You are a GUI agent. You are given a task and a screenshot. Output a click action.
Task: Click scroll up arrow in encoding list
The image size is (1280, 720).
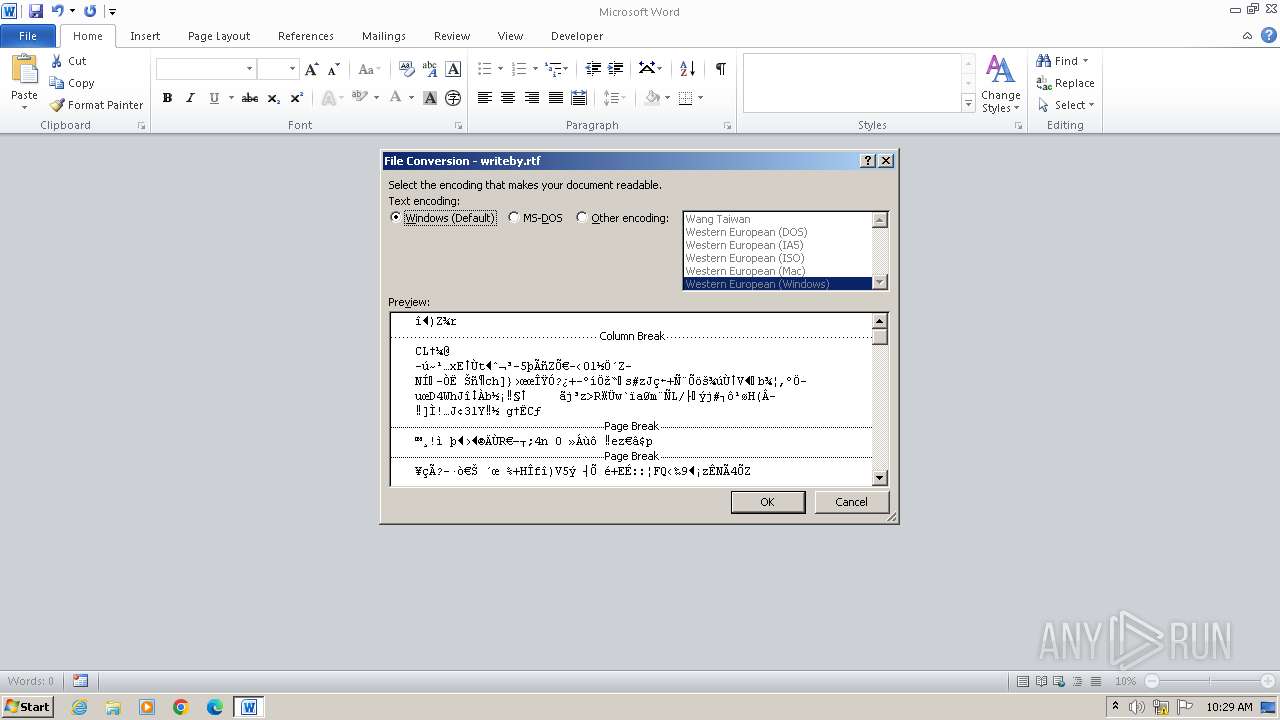point(880,220)
